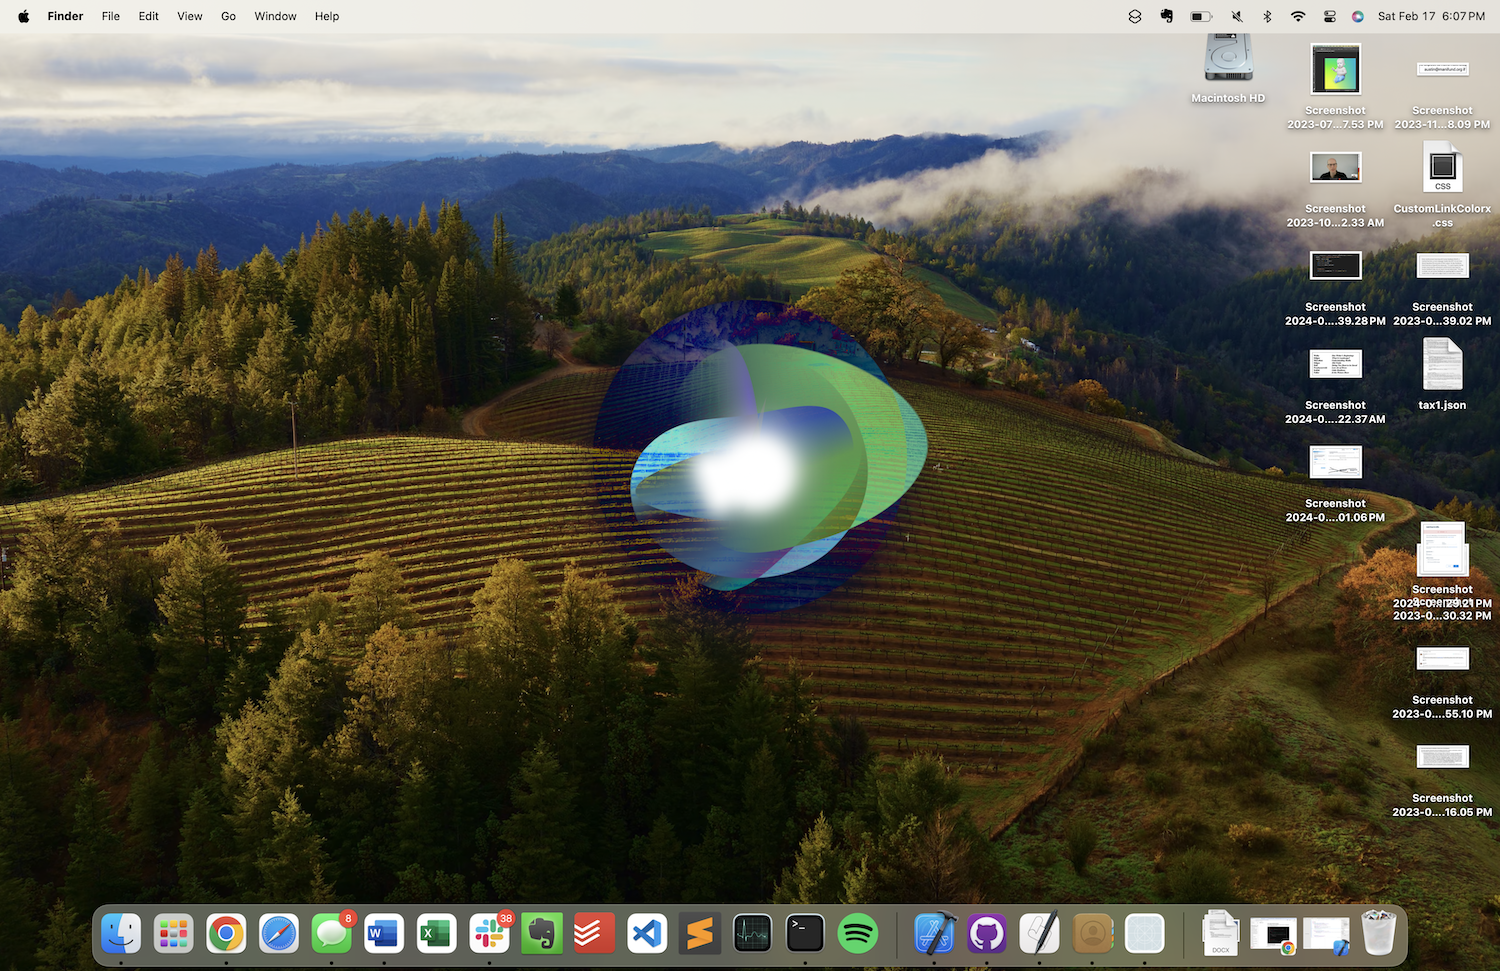Screen dimensions: 1500x971
Task: Open Messages app with badge 8
Action: (x=332, y=934)
